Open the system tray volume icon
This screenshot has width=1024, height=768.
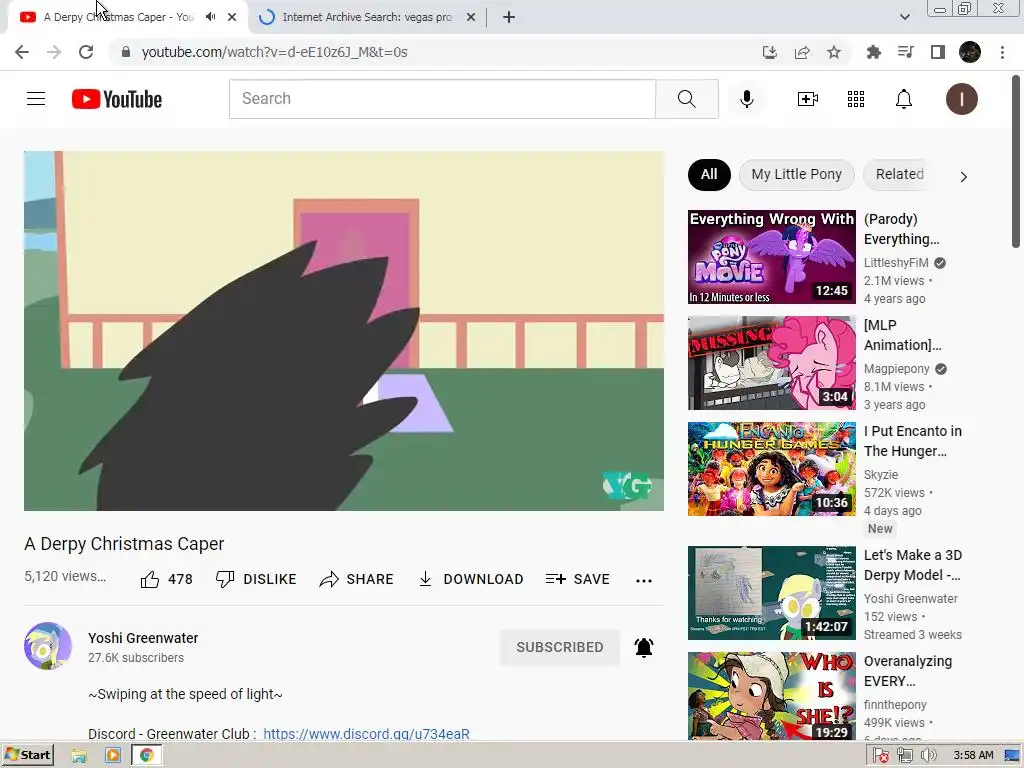point(928,756)
